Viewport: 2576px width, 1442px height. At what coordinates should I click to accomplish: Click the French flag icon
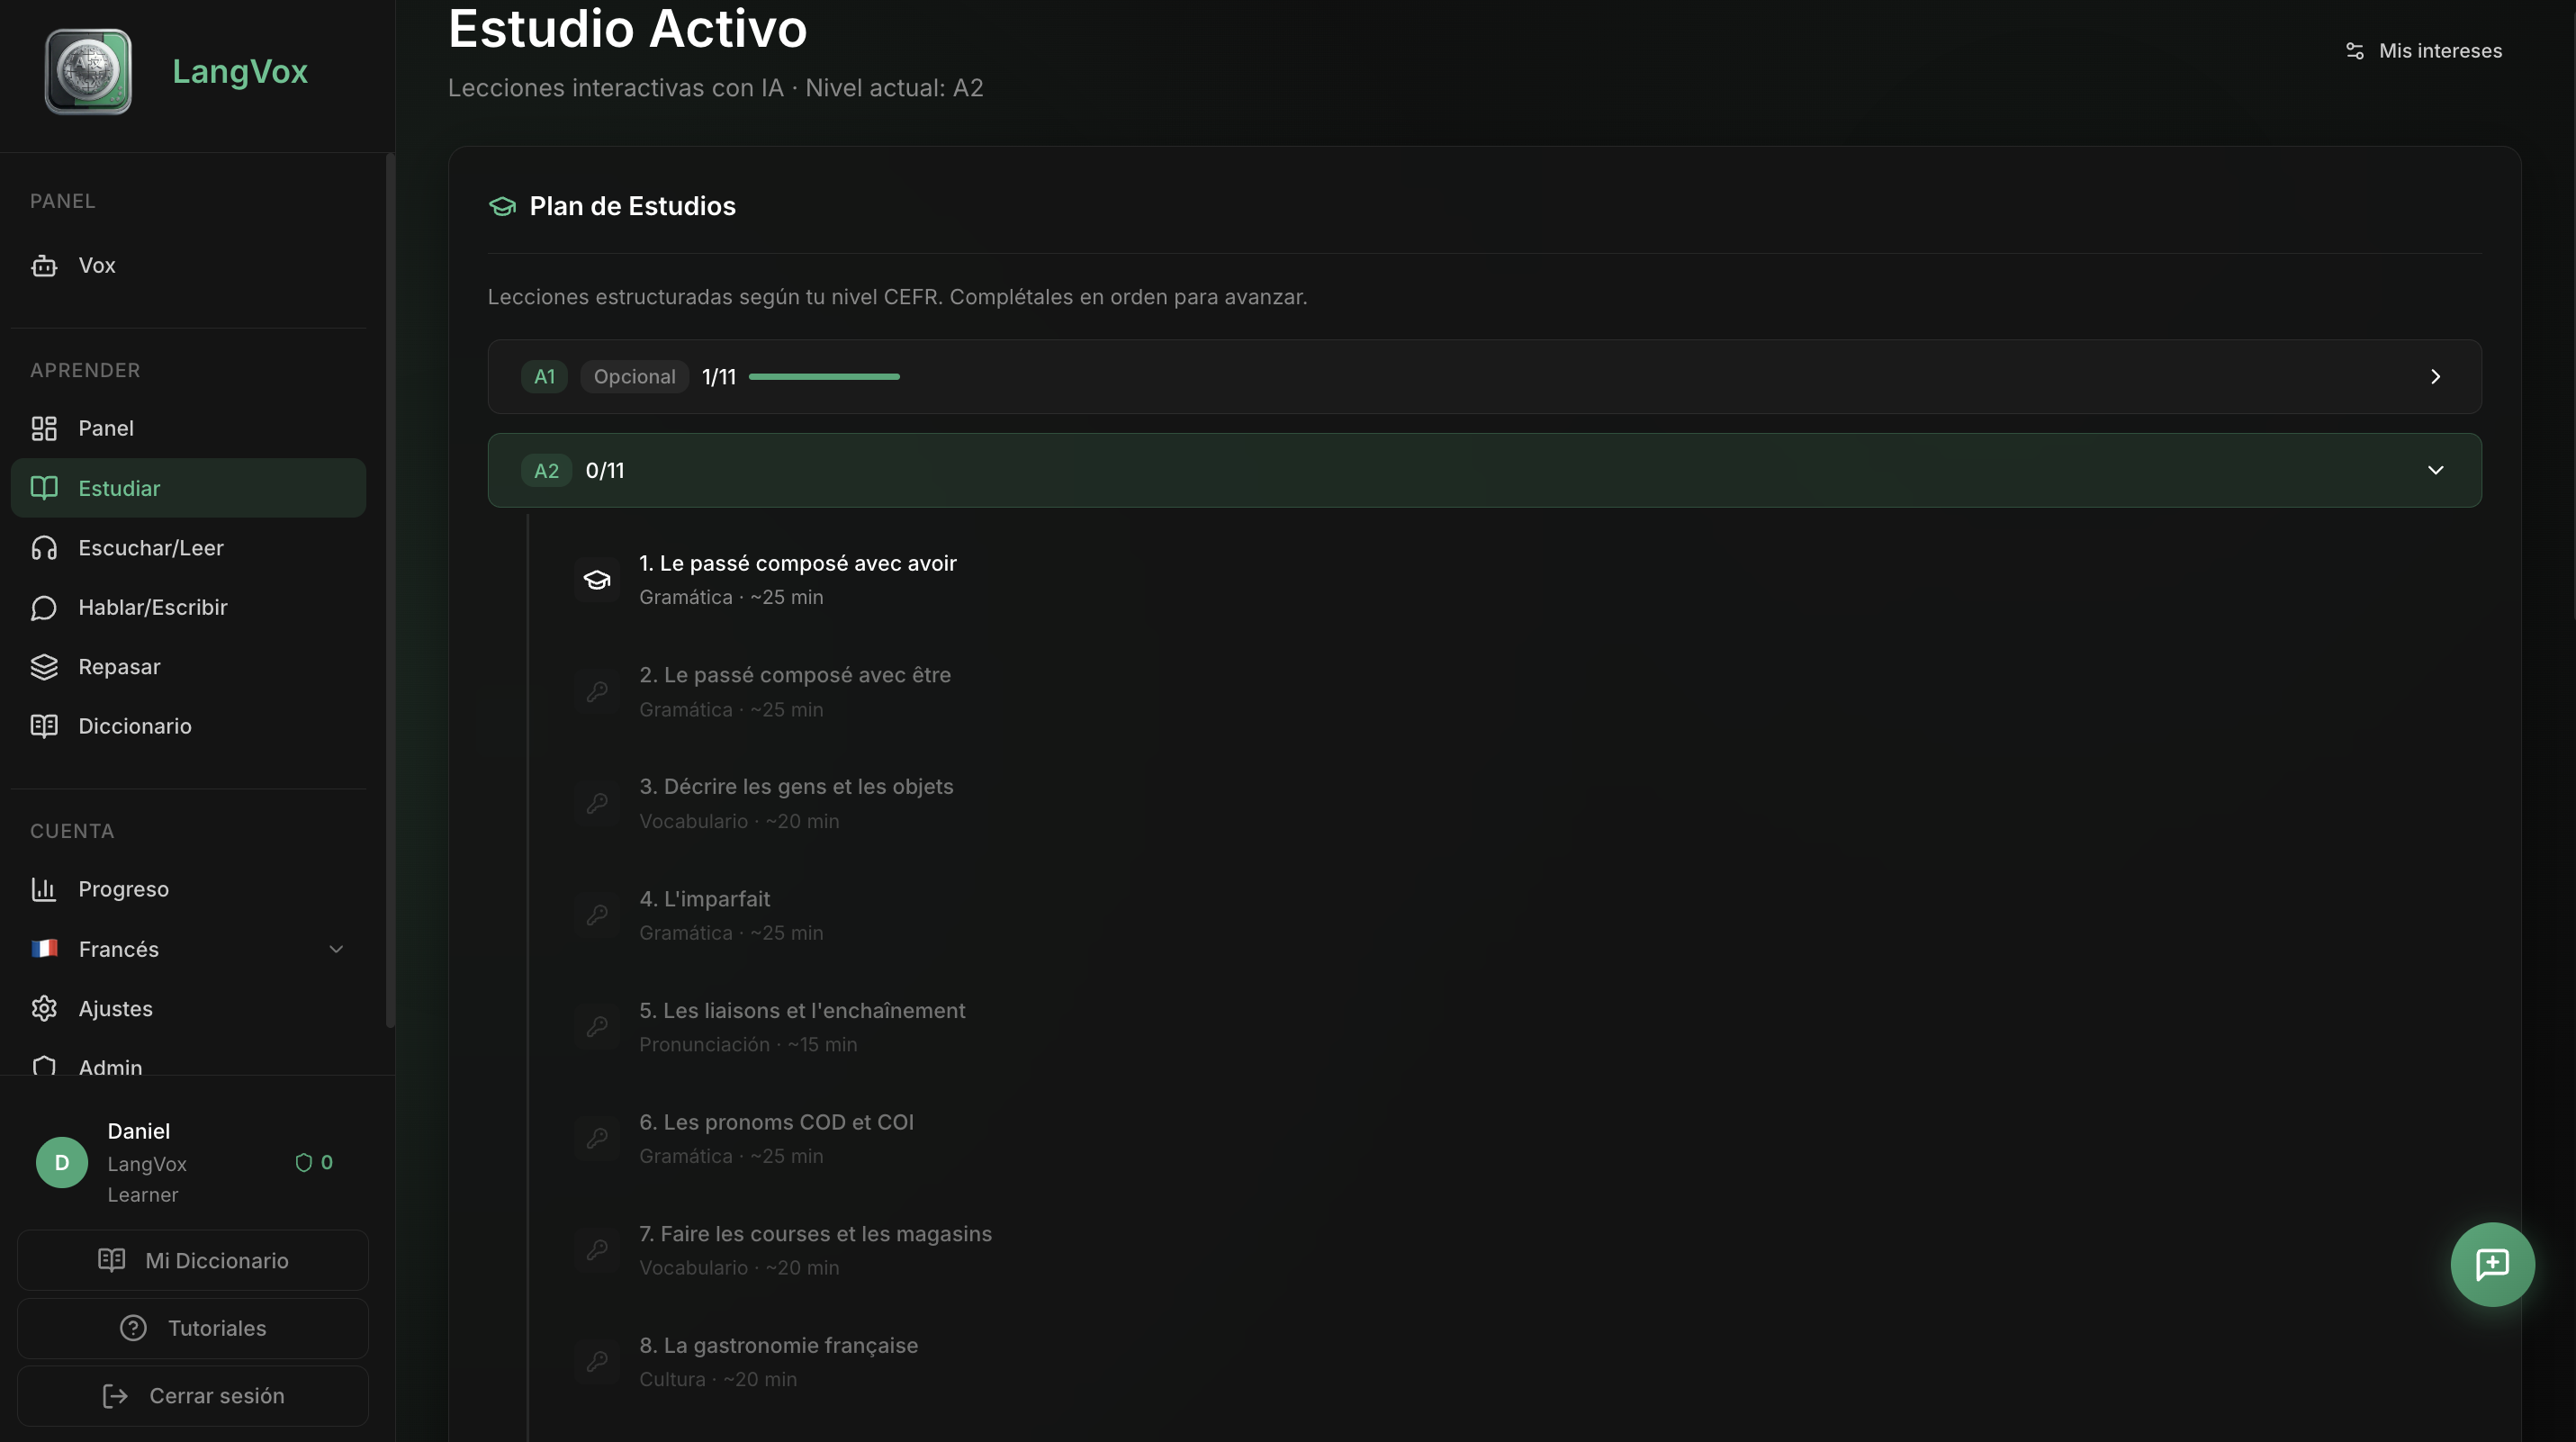click(x=44, y=948)
